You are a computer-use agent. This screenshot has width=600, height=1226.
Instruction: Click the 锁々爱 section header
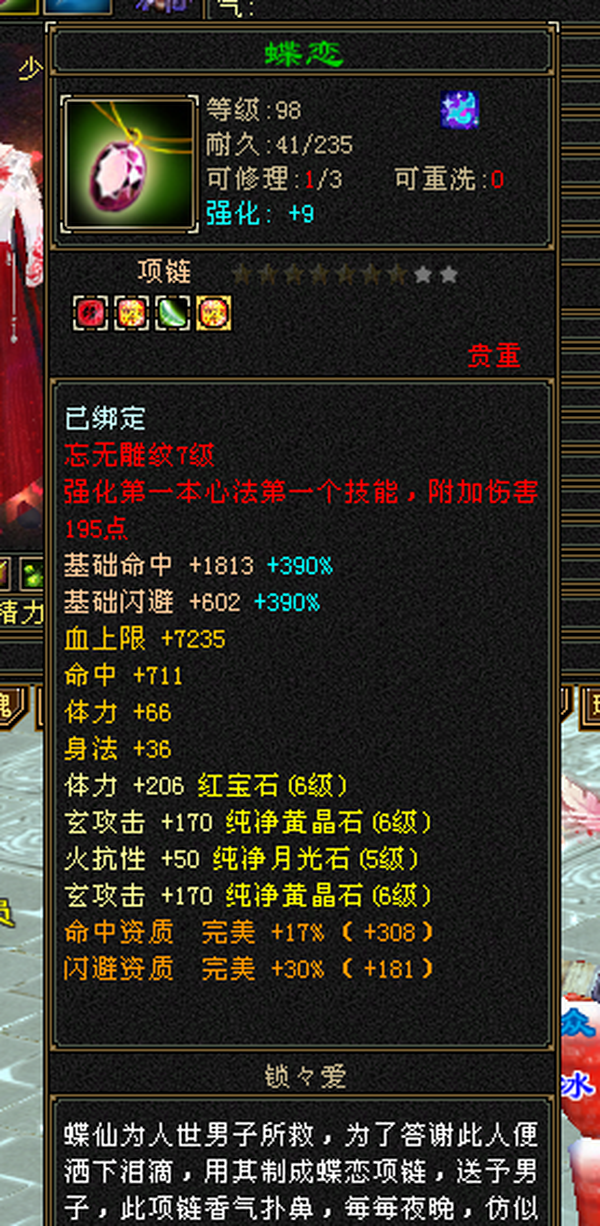[x=304, y=1076]
